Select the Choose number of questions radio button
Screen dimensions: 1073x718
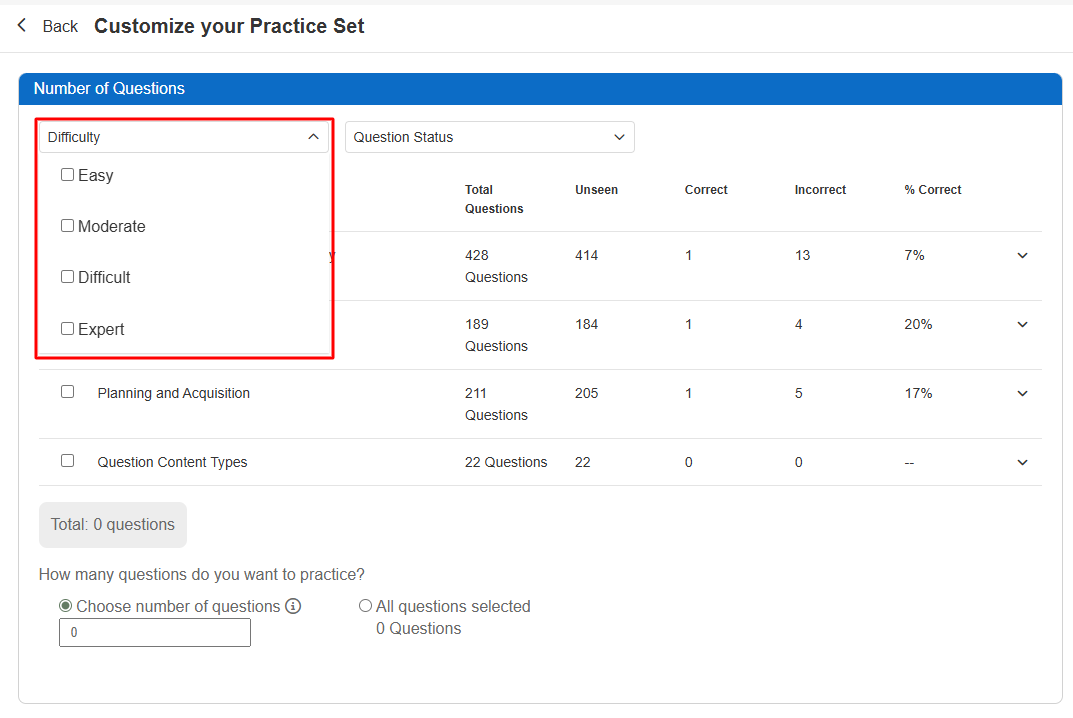(x=66, y=606)
